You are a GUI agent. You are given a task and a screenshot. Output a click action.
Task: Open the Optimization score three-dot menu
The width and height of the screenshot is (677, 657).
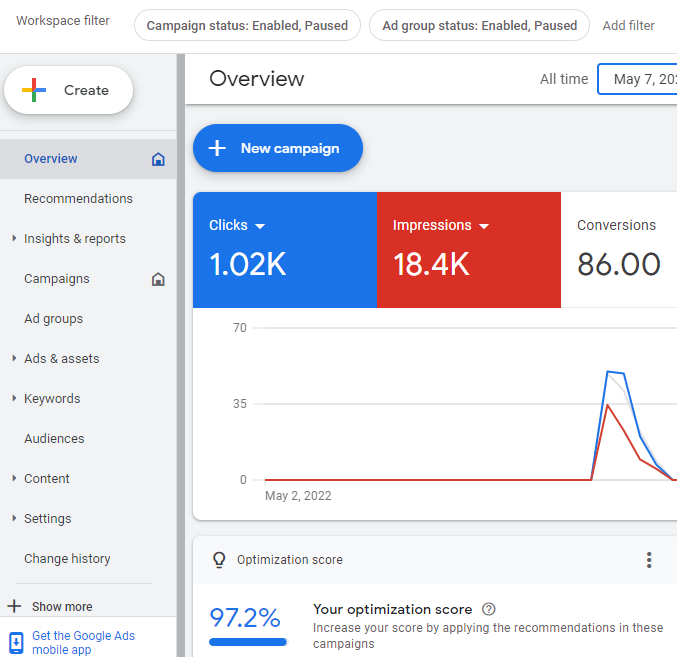[649, 560]
